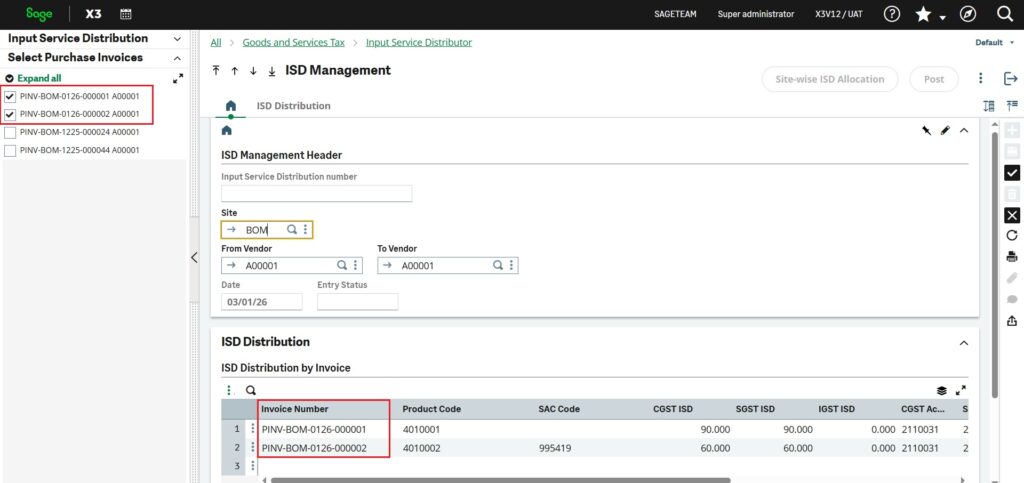
Task: Click the Input Service Distribution number field
Action: click(316, 194)
